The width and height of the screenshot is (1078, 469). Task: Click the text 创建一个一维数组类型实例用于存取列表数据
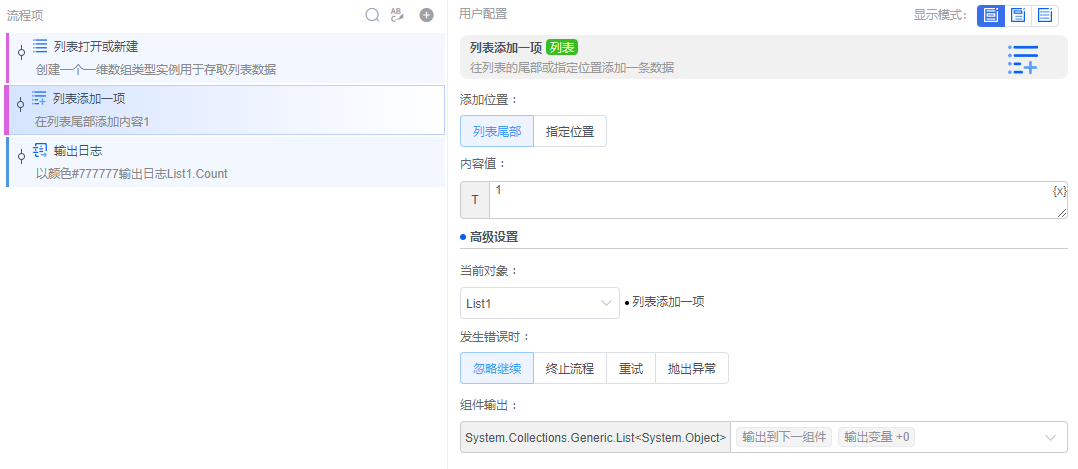(x=156, y=69)
